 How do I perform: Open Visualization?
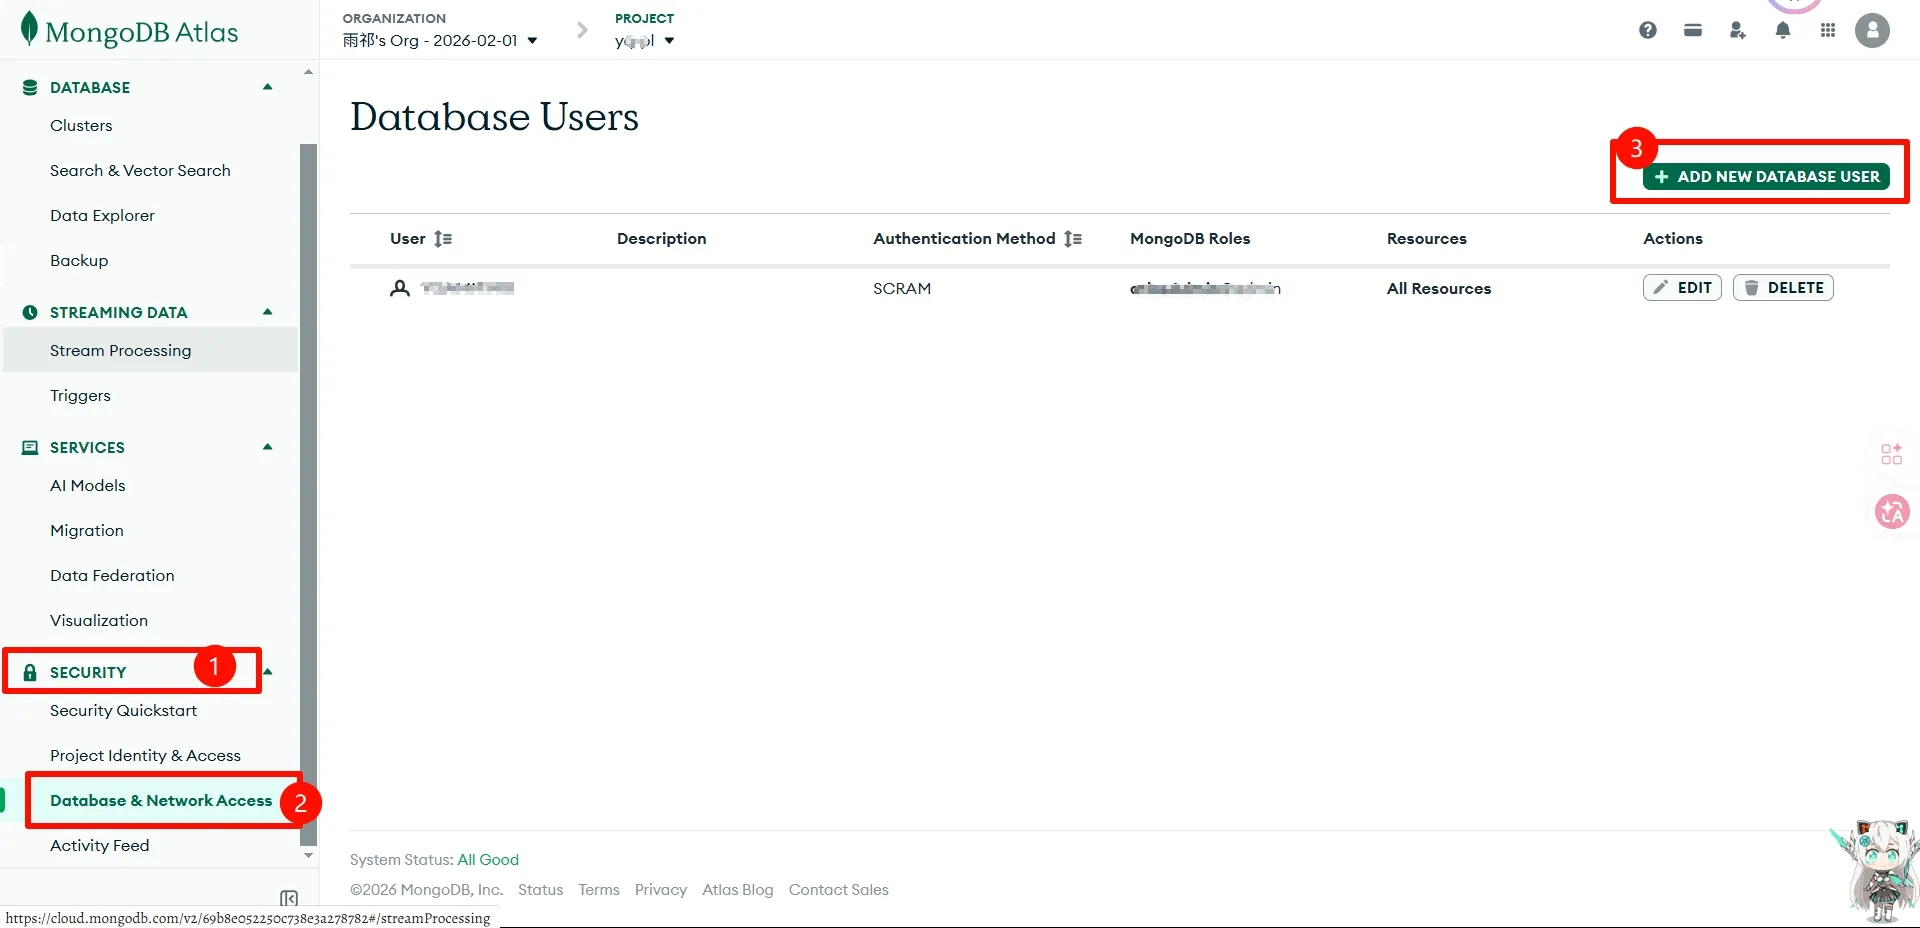(99, 620)
